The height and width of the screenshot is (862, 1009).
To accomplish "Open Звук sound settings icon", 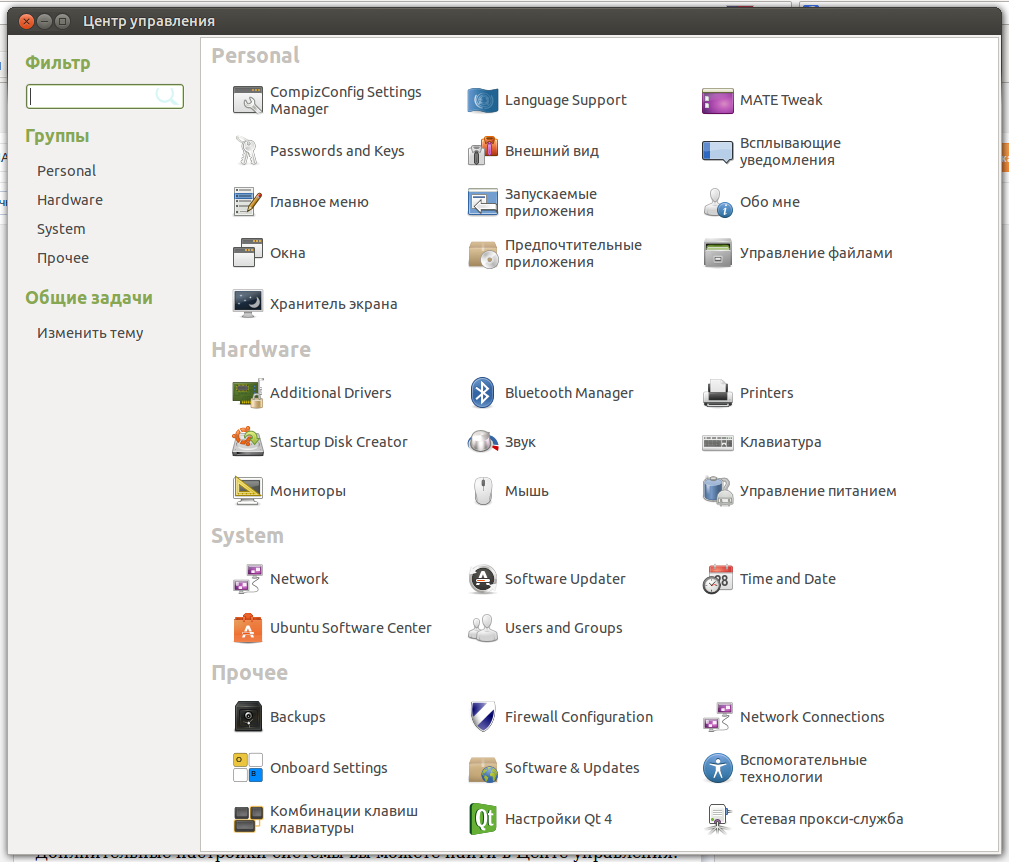I will pos(483,442).
